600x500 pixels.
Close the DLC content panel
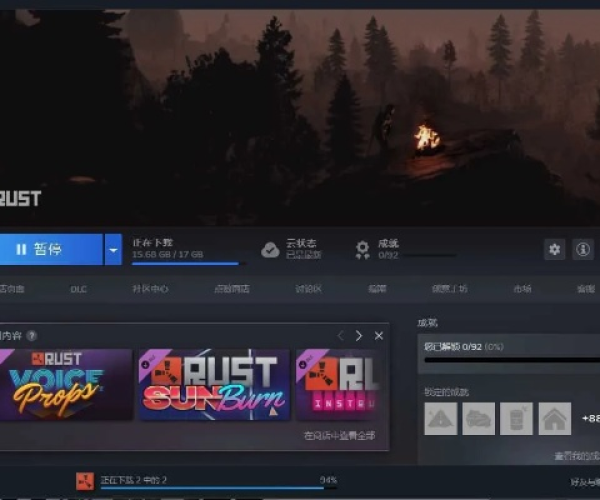[379, 336]
